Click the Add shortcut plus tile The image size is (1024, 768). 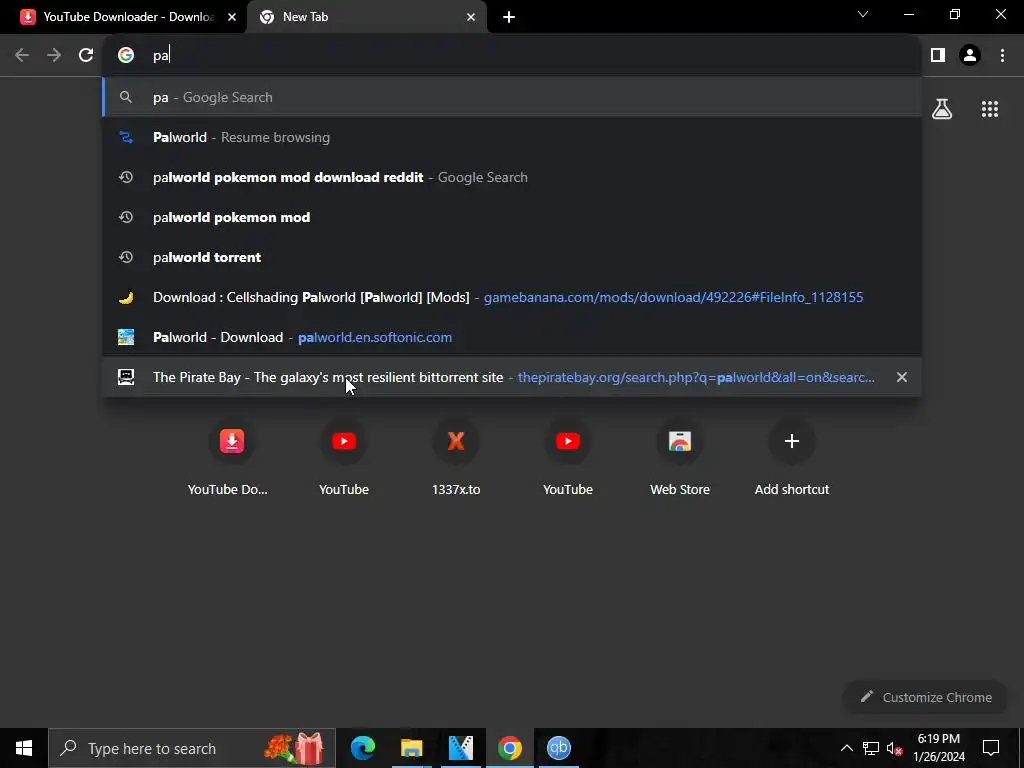792,458
